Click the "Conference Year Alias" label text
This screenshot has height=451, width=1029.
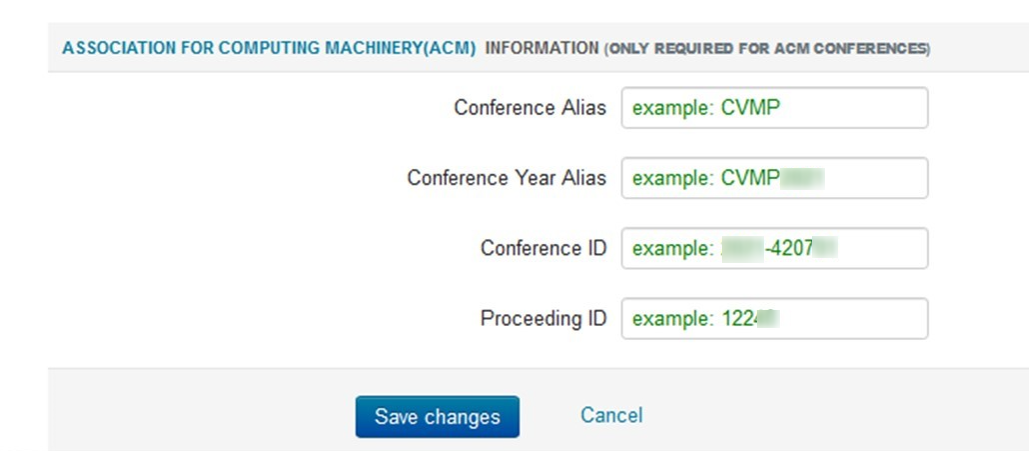(x=506, y=178)
